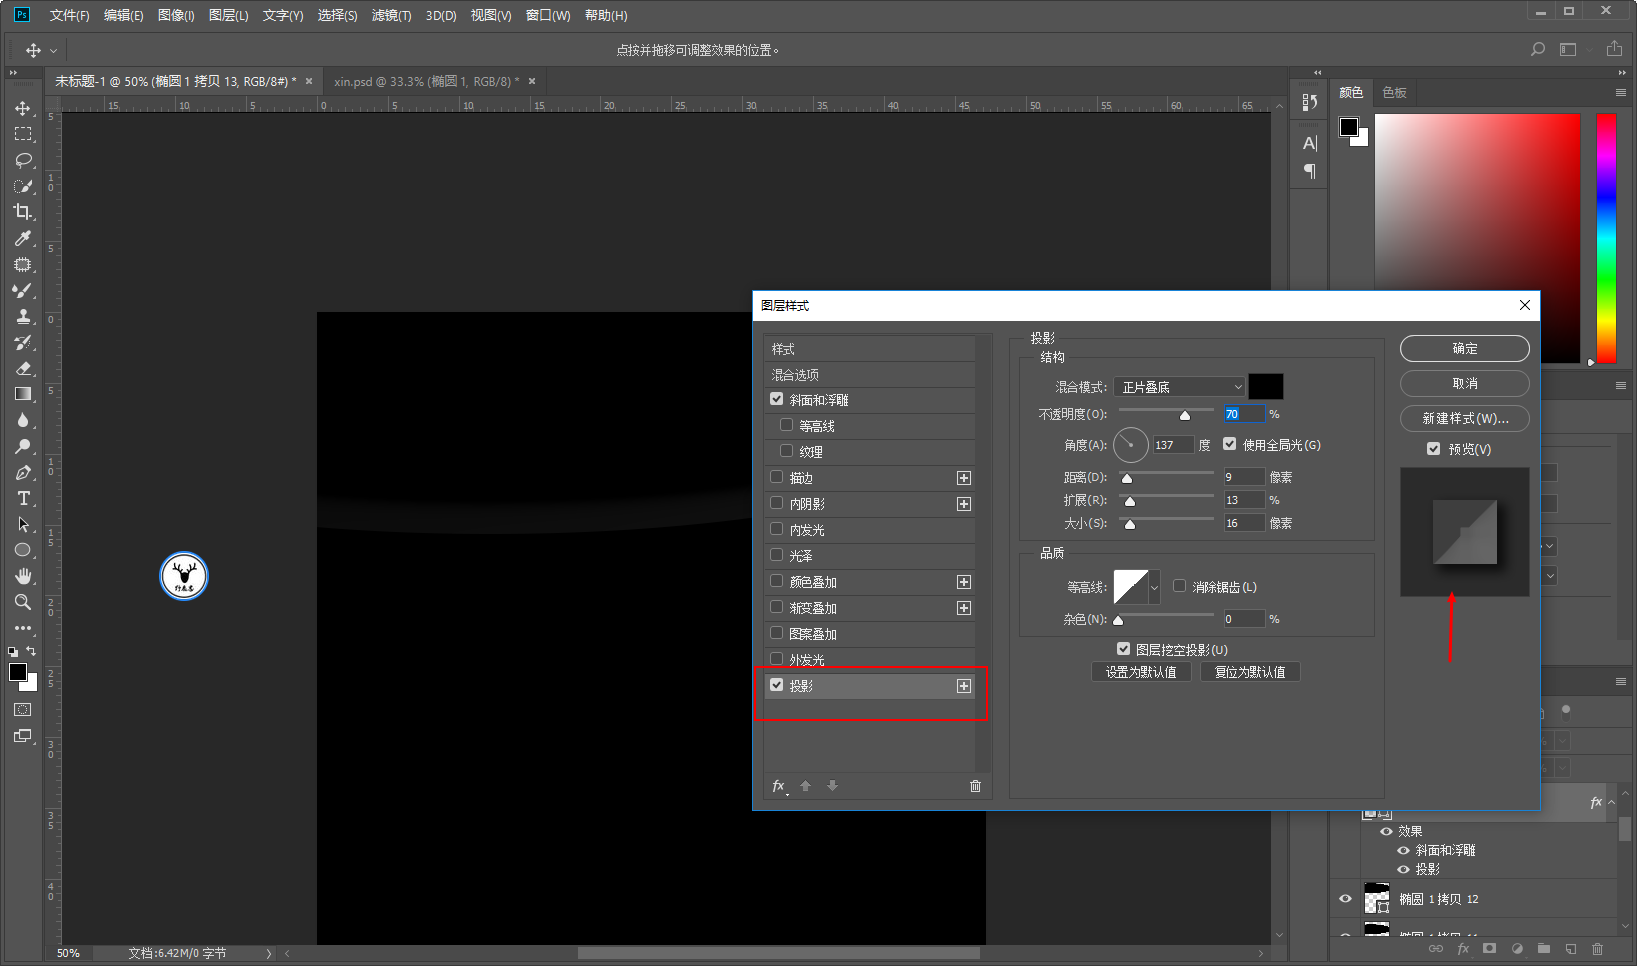Image resolution: width=1637 pixels, height=966 pixels.
Task: Click 设置为默认值 button
Action: pos(1141,672)
